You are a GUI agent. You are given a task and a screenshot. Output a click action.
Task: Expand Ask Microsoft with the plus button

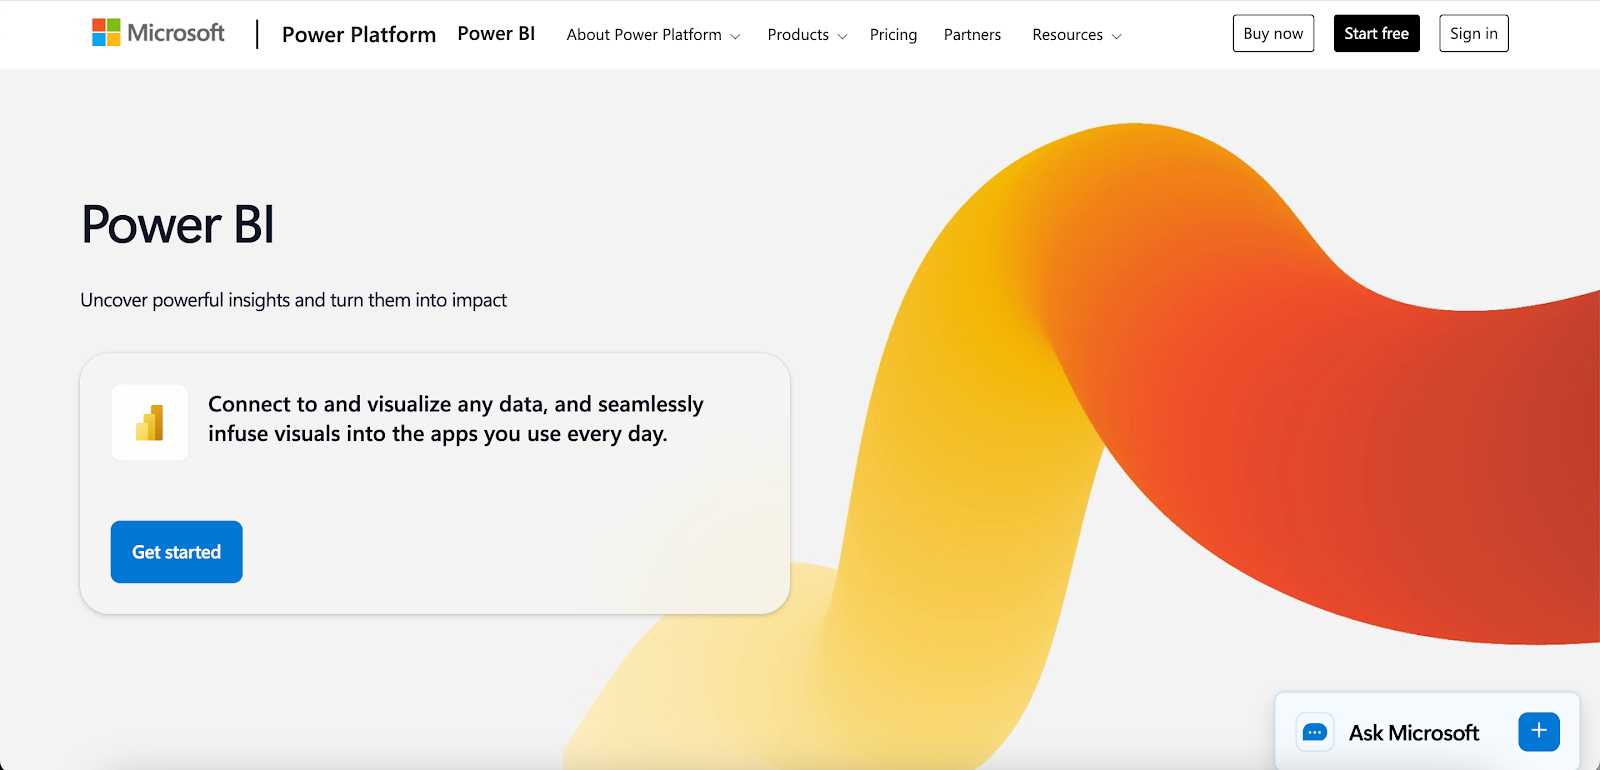(x=1539, y=731)
